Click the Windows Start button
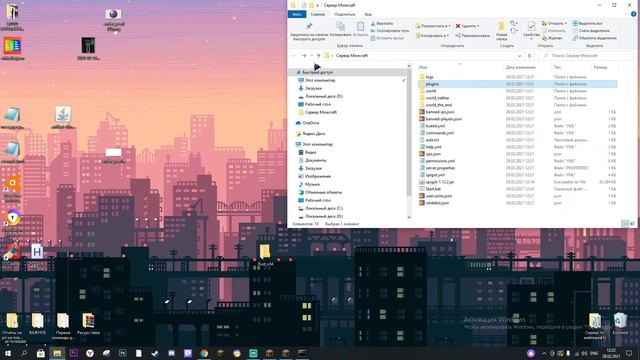The width and height of the screenshot is (640, 360). pyautogui.click(x=8, y=353)
